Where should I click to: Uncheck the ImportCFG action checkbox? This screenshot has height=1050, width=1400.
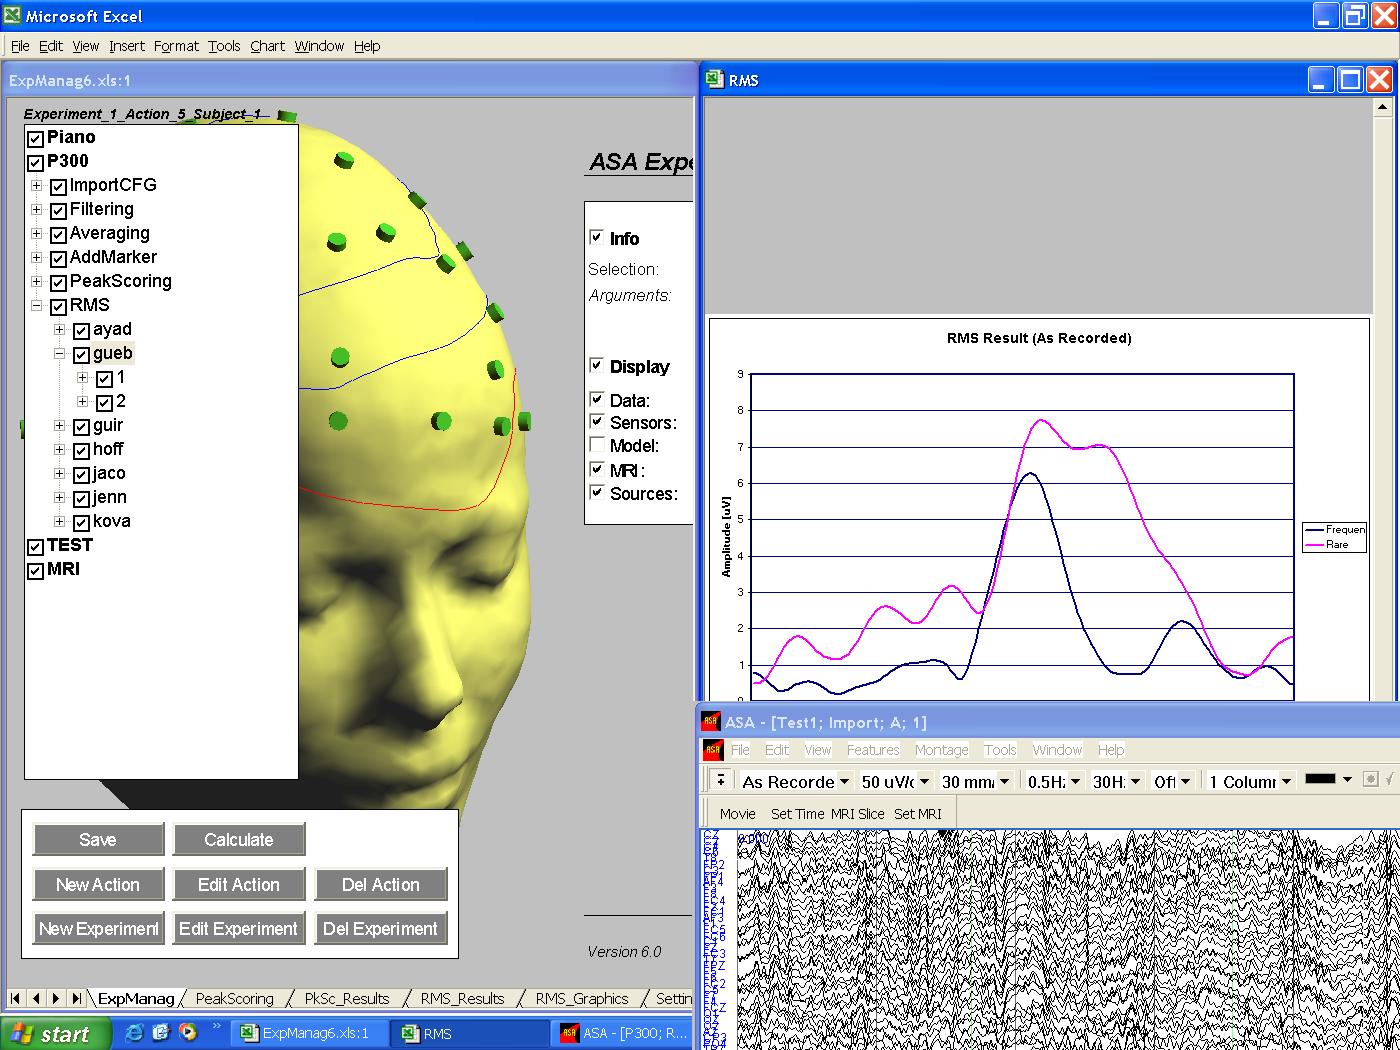[58, 187]
